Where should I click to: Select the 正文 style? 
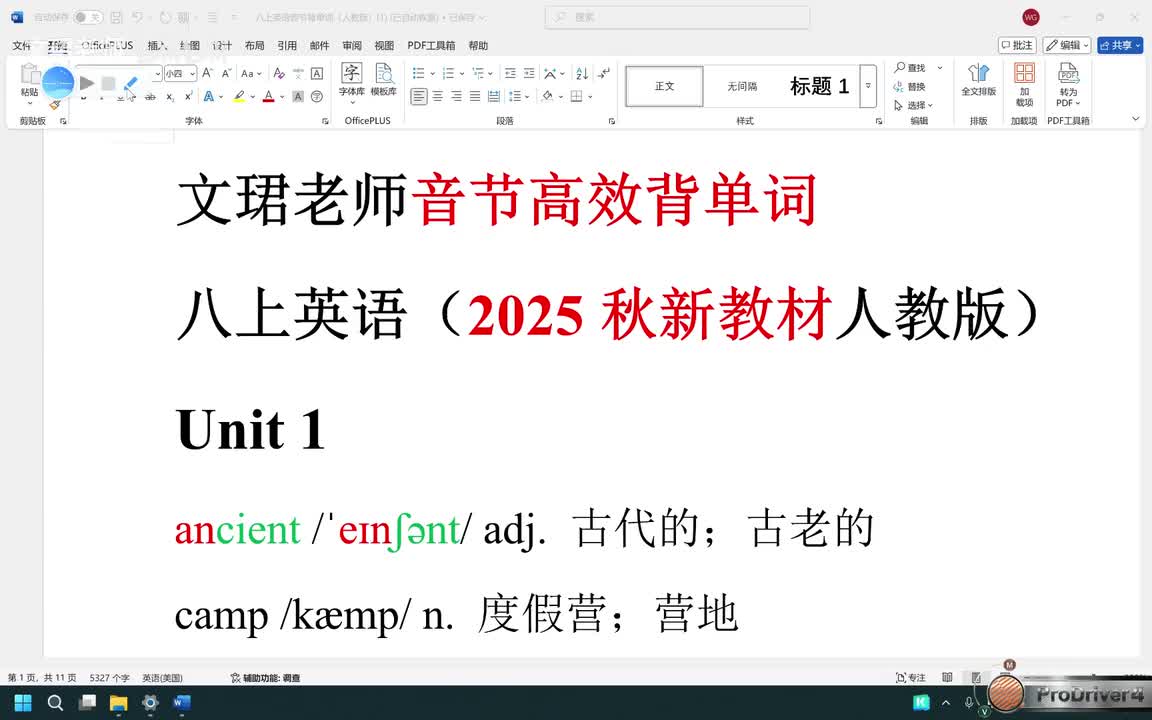pyautogui.click(x=664, y=86)
